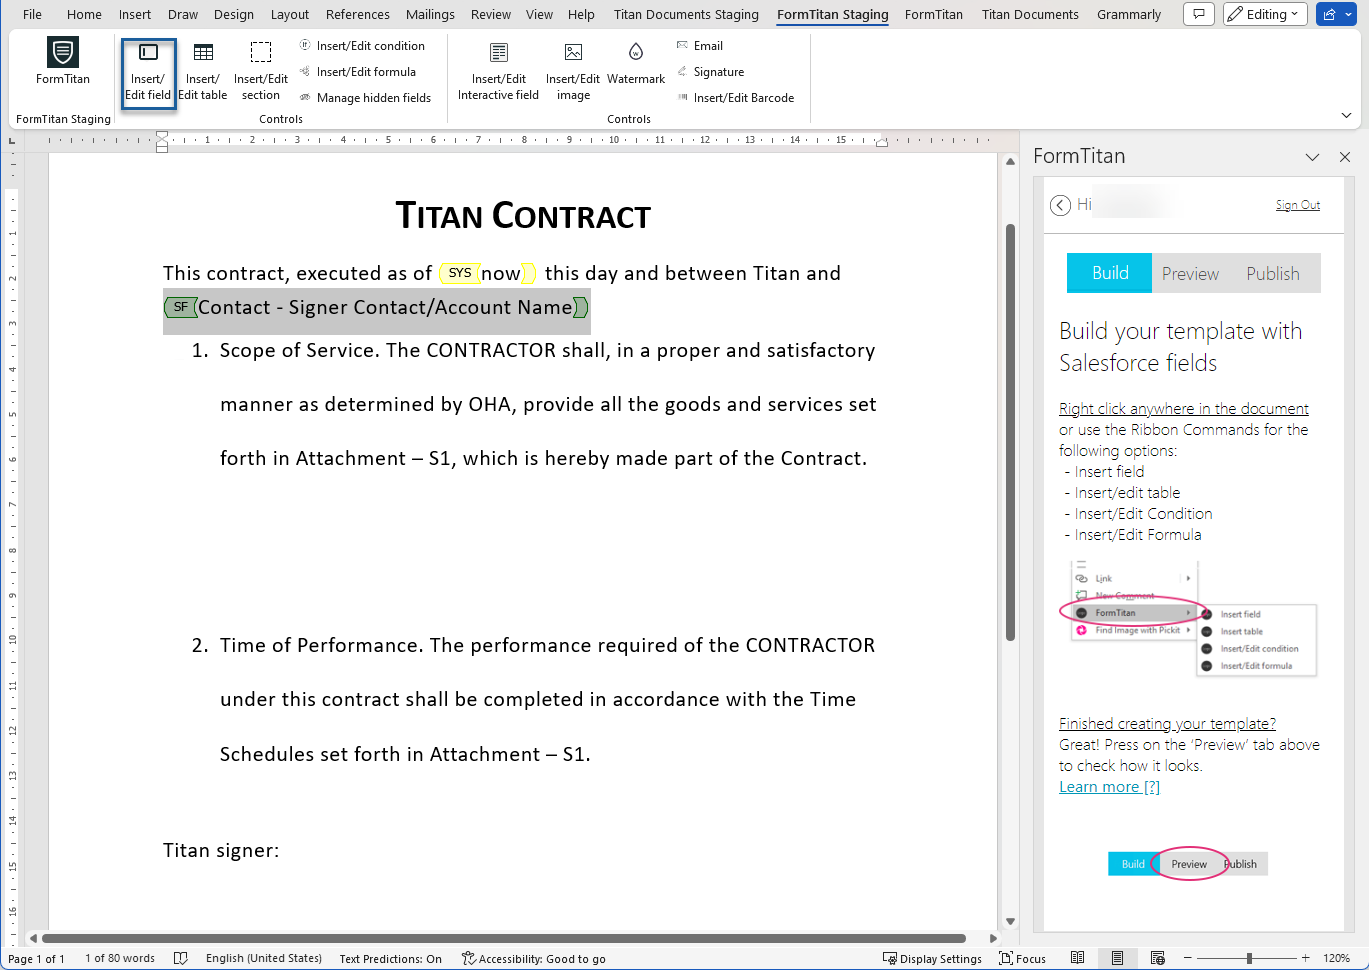Click the back arrow in FormTitan pane

(1061, 205)
